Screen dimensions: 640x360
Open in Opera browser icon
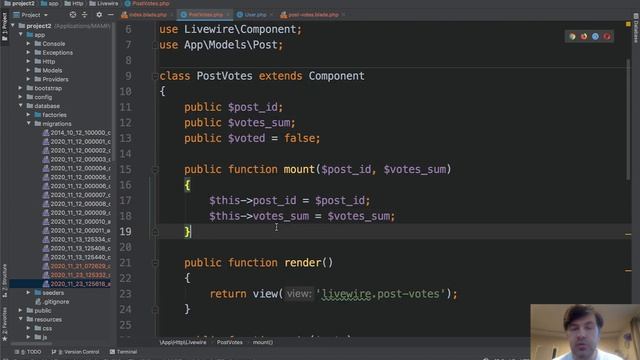point(607,37)
